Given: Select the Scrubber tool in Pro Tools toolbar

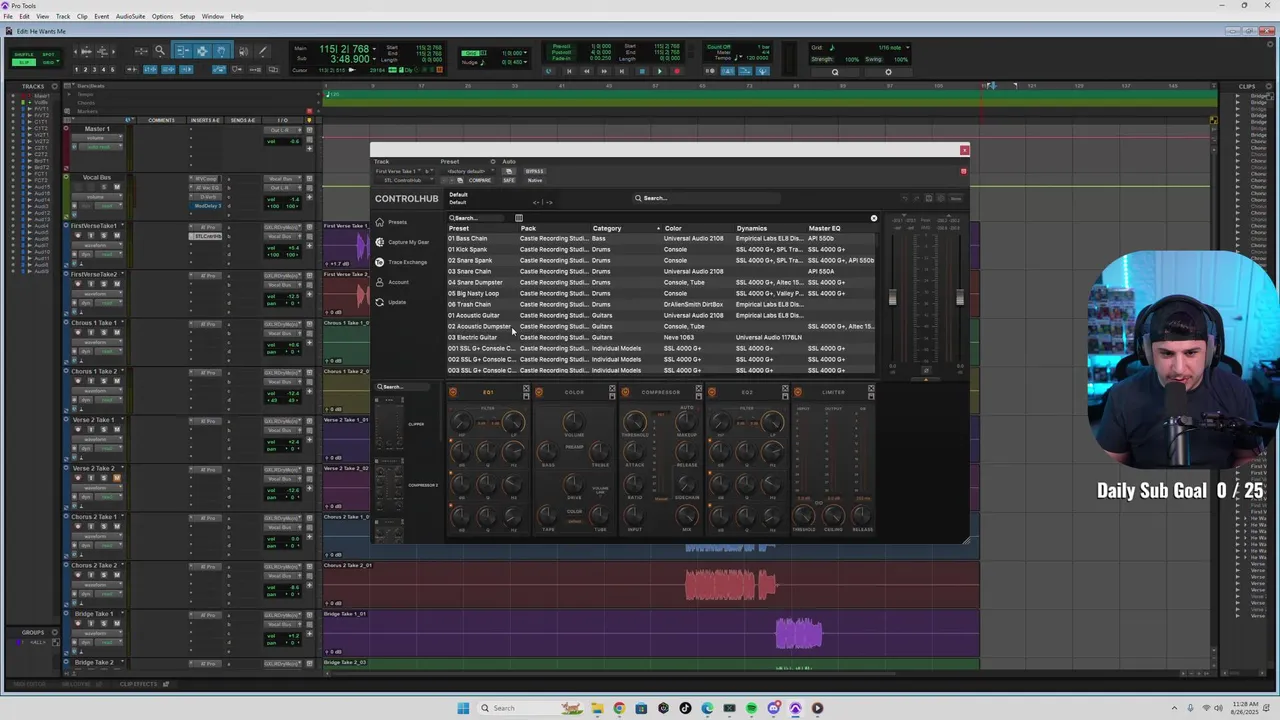Looking at the screenshot, I should coord(243,51).
